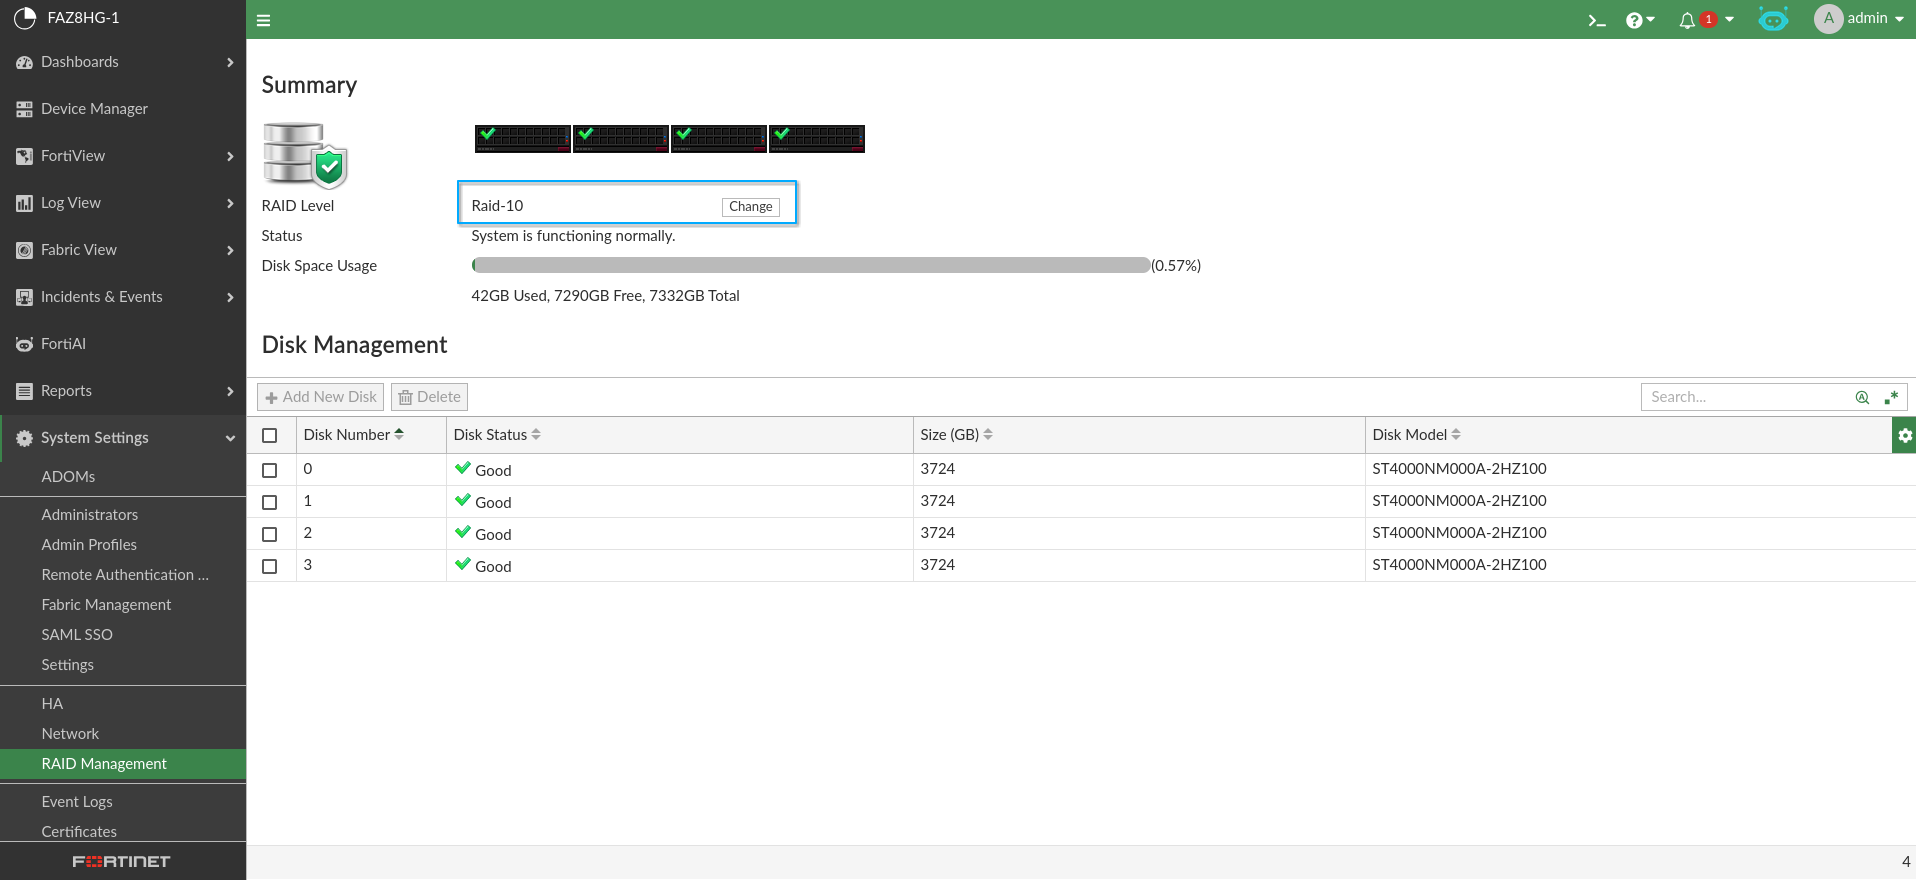This screenshot has height=880, width=1916.
Task: Select the RAID Management menu item
Action: (x=123, y=764)
